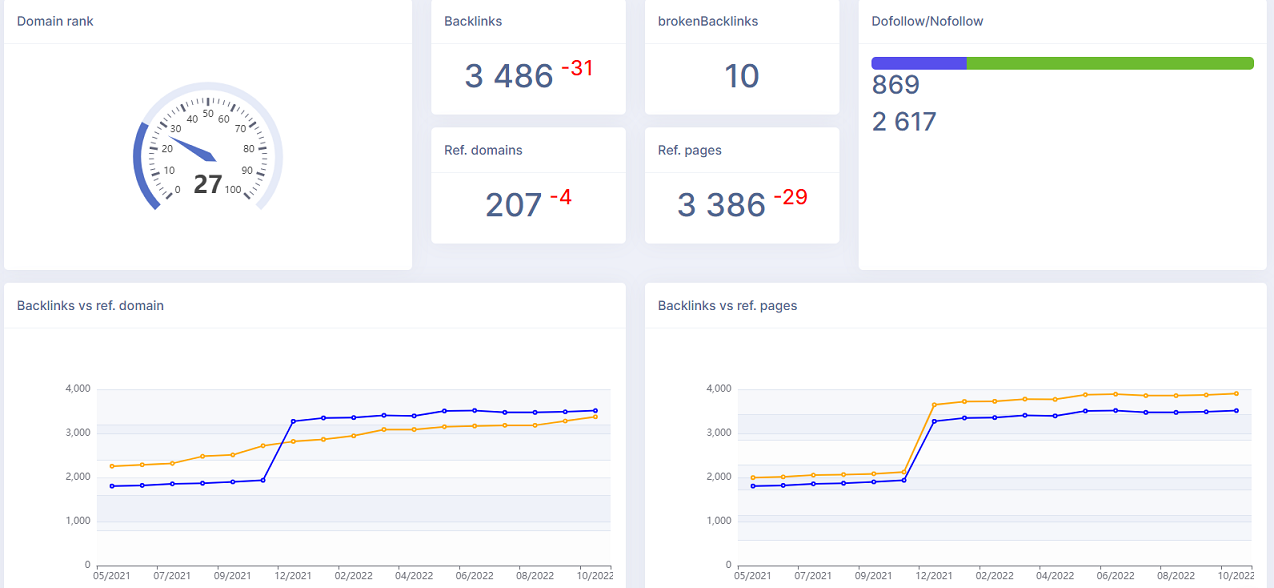Image resolution: width=1274 pixels, height=588 pixels.
Task: Click 3,000 axis label in ref. pages chart
Action: (x=717, y=432)
